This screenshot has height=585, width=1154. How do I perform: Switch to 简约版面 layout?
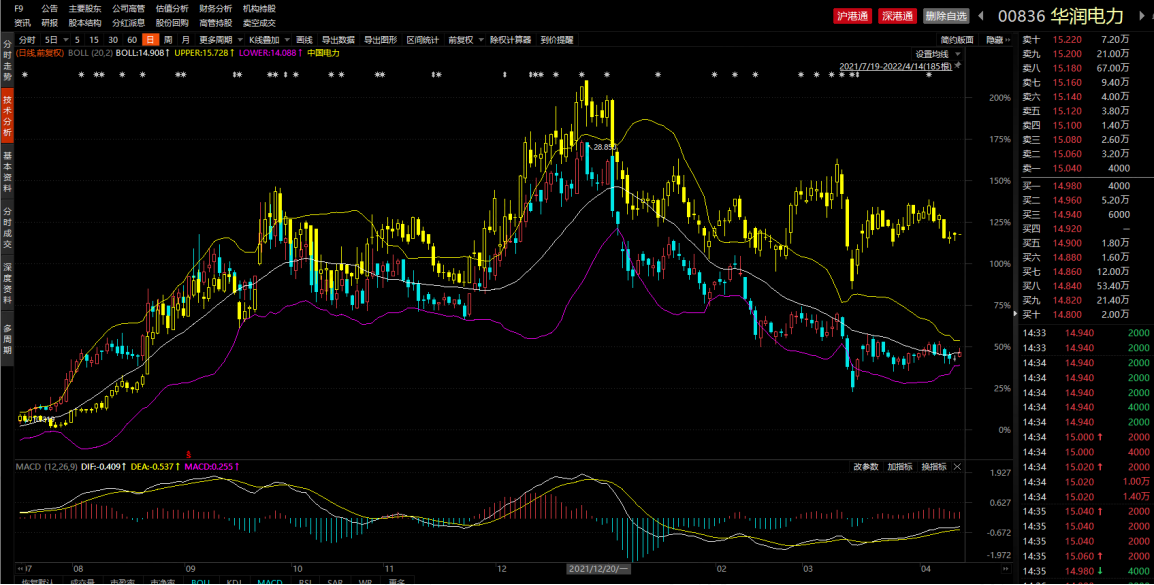point(956,40)
